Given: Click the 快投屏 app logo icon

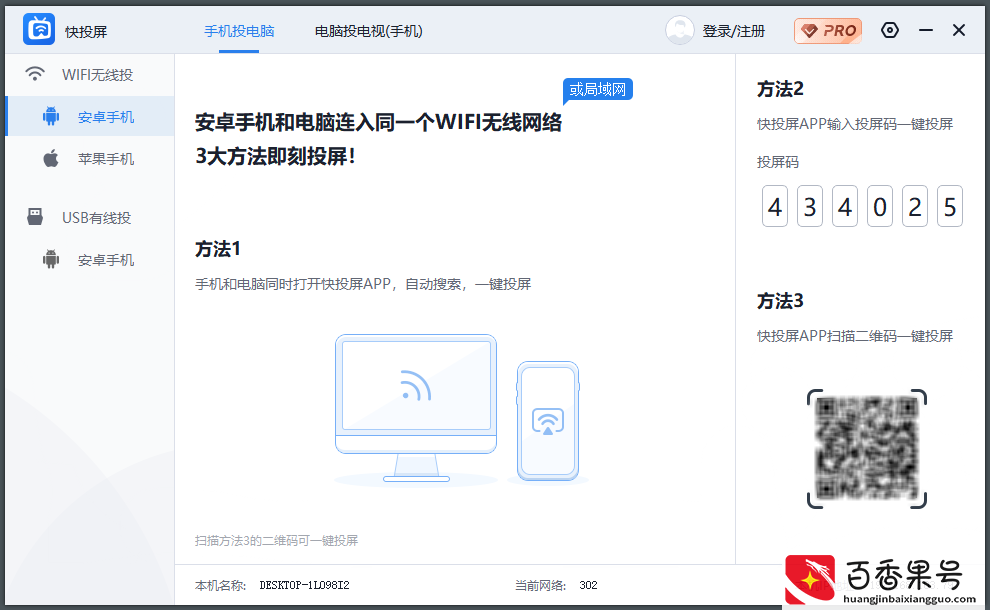Looking at the screenshot, I should coord(39,29).
